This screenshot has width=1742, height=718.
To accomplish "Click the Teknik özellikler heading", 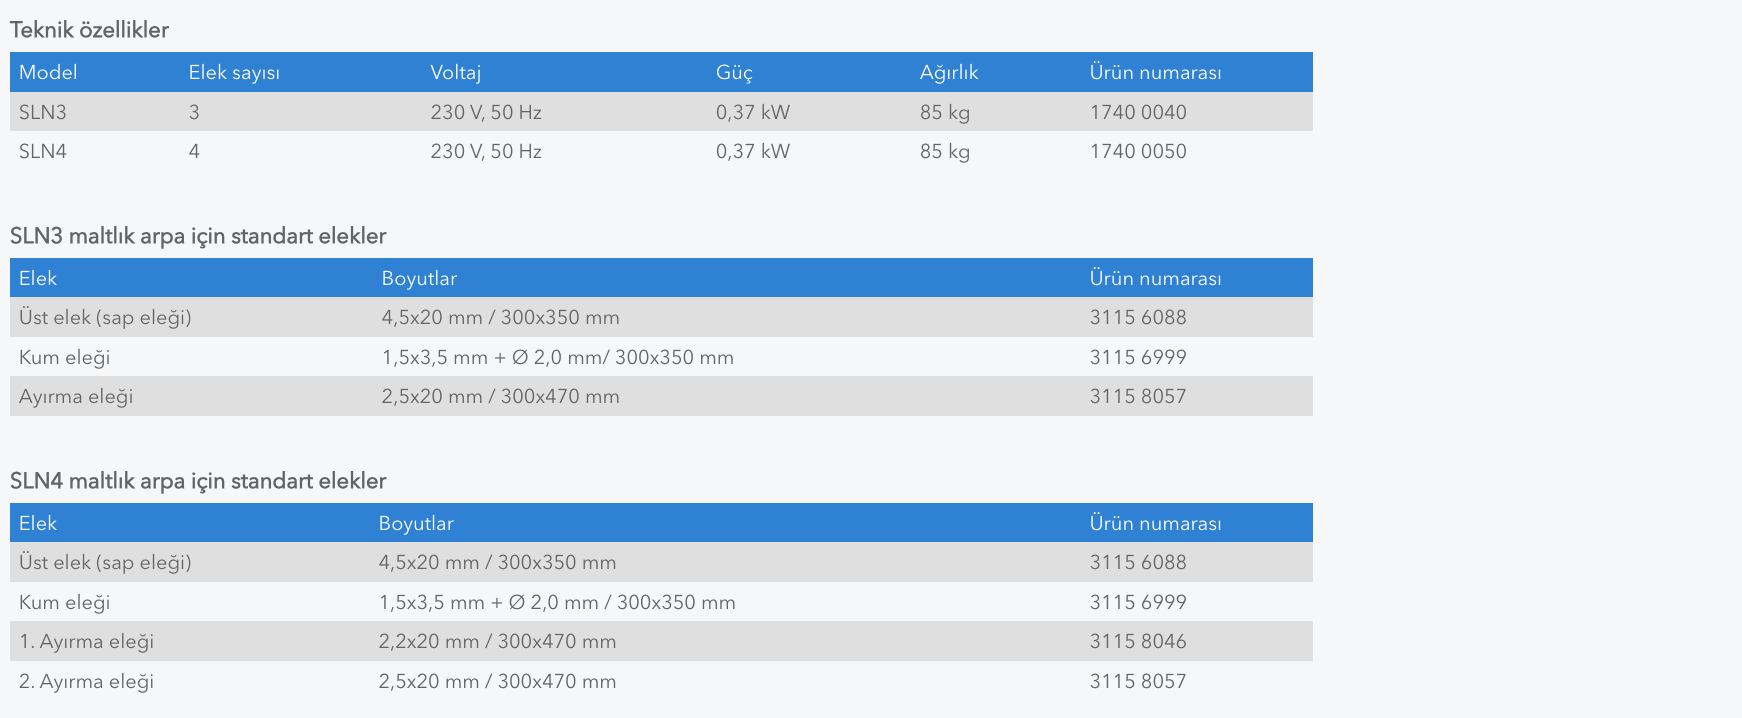I will pos(89,30).
